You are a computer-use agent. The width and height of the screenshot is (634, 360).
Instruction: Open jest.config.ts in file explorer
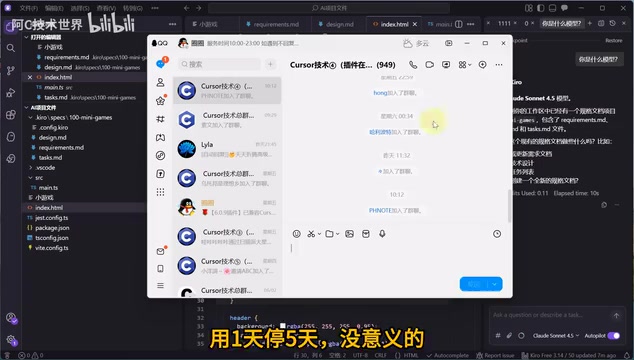(x=51, y=218)
